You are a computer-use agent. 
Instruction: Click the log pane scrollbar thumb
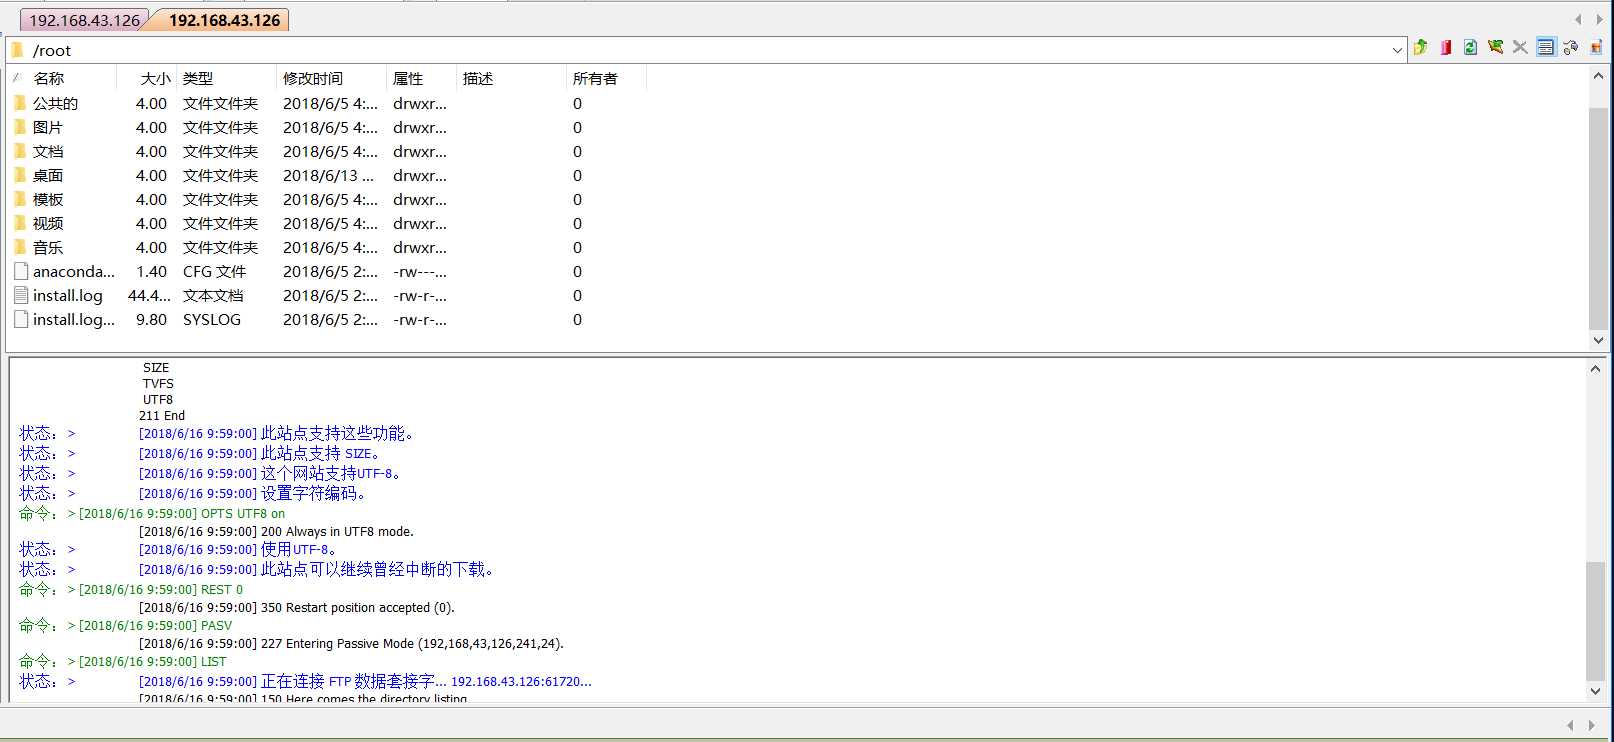1596,621
